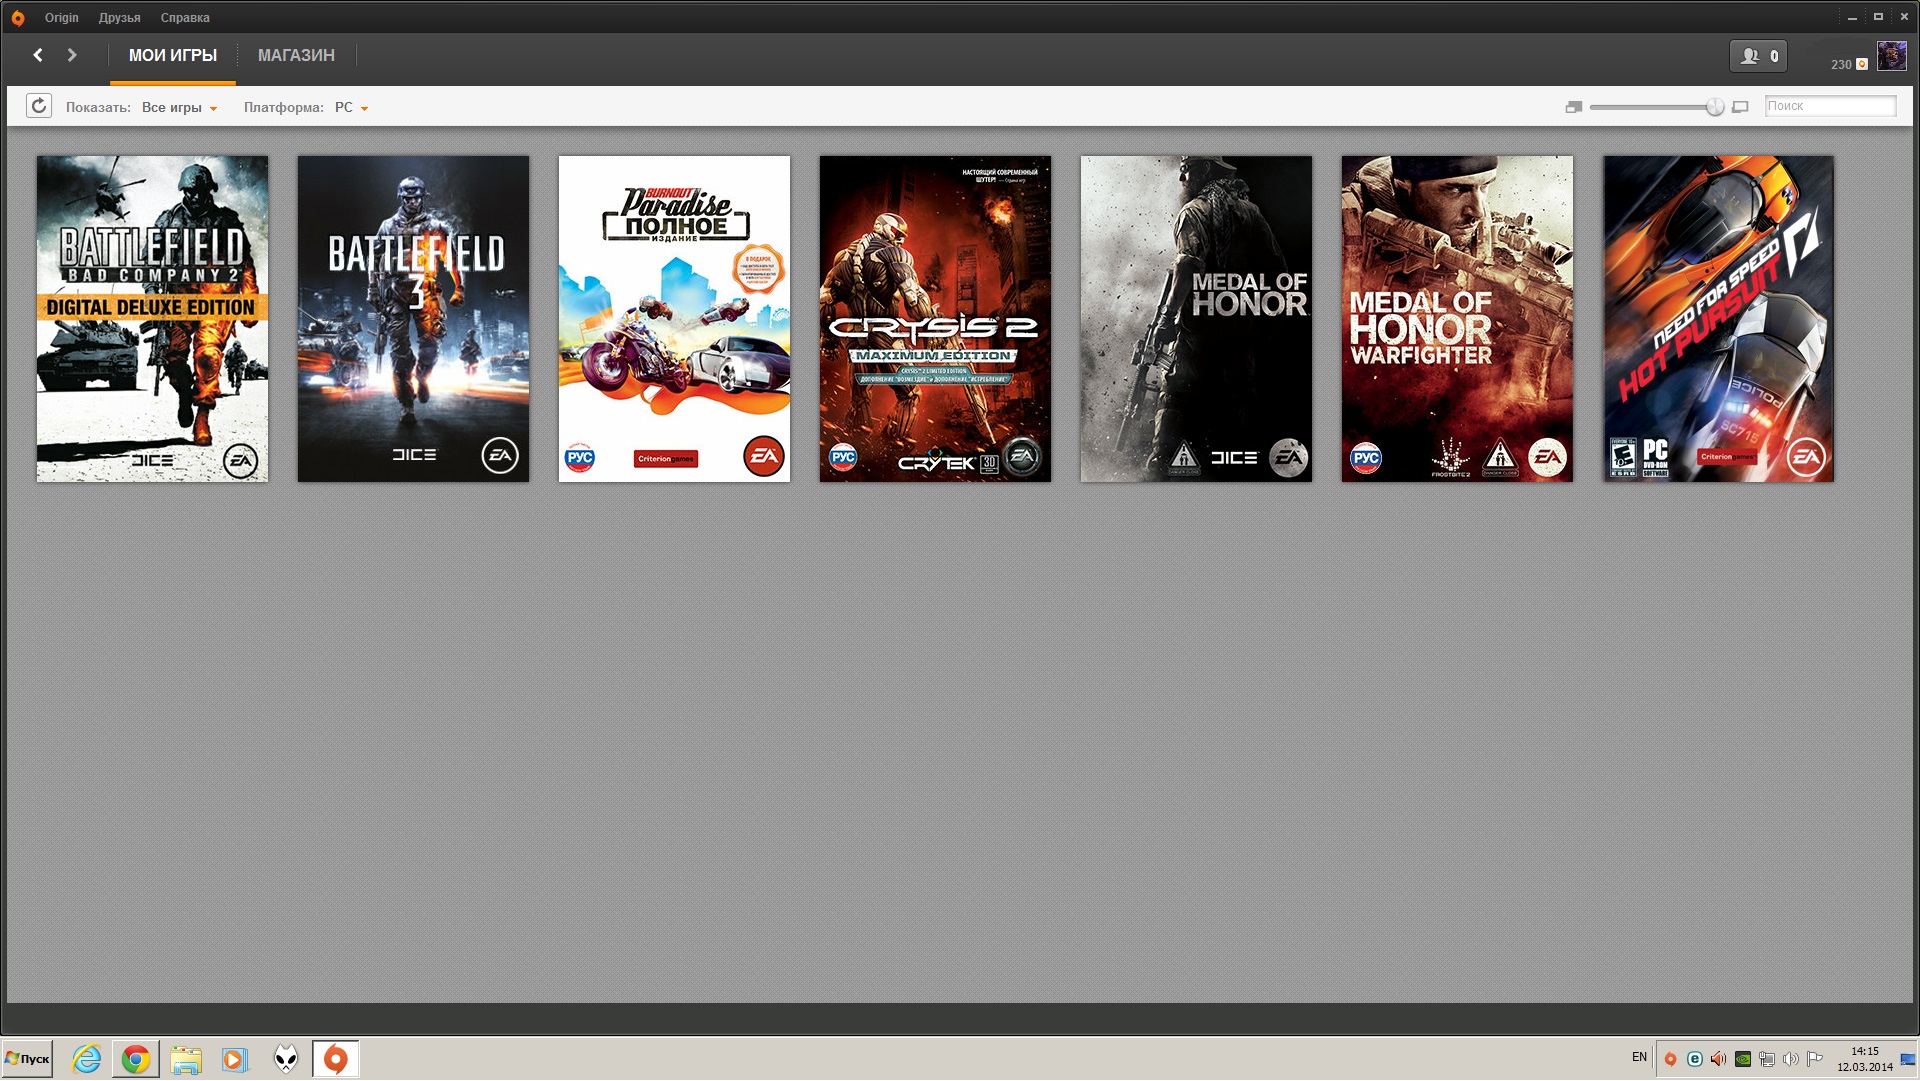Click the tile size slider handle
The image size is (1920, 1081).
click(1714, 107)
